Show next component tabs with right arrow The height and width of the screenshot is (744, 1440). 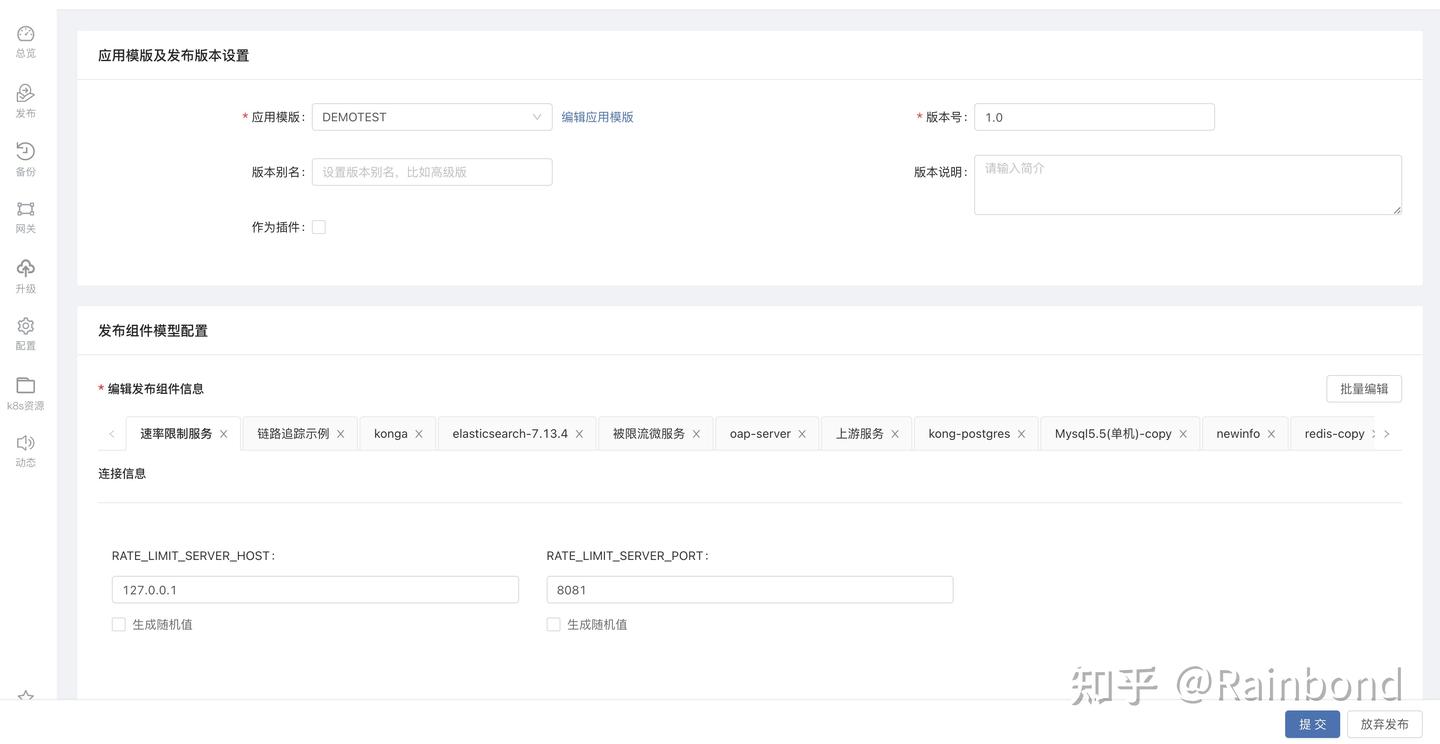click(x=1386, y=434)
